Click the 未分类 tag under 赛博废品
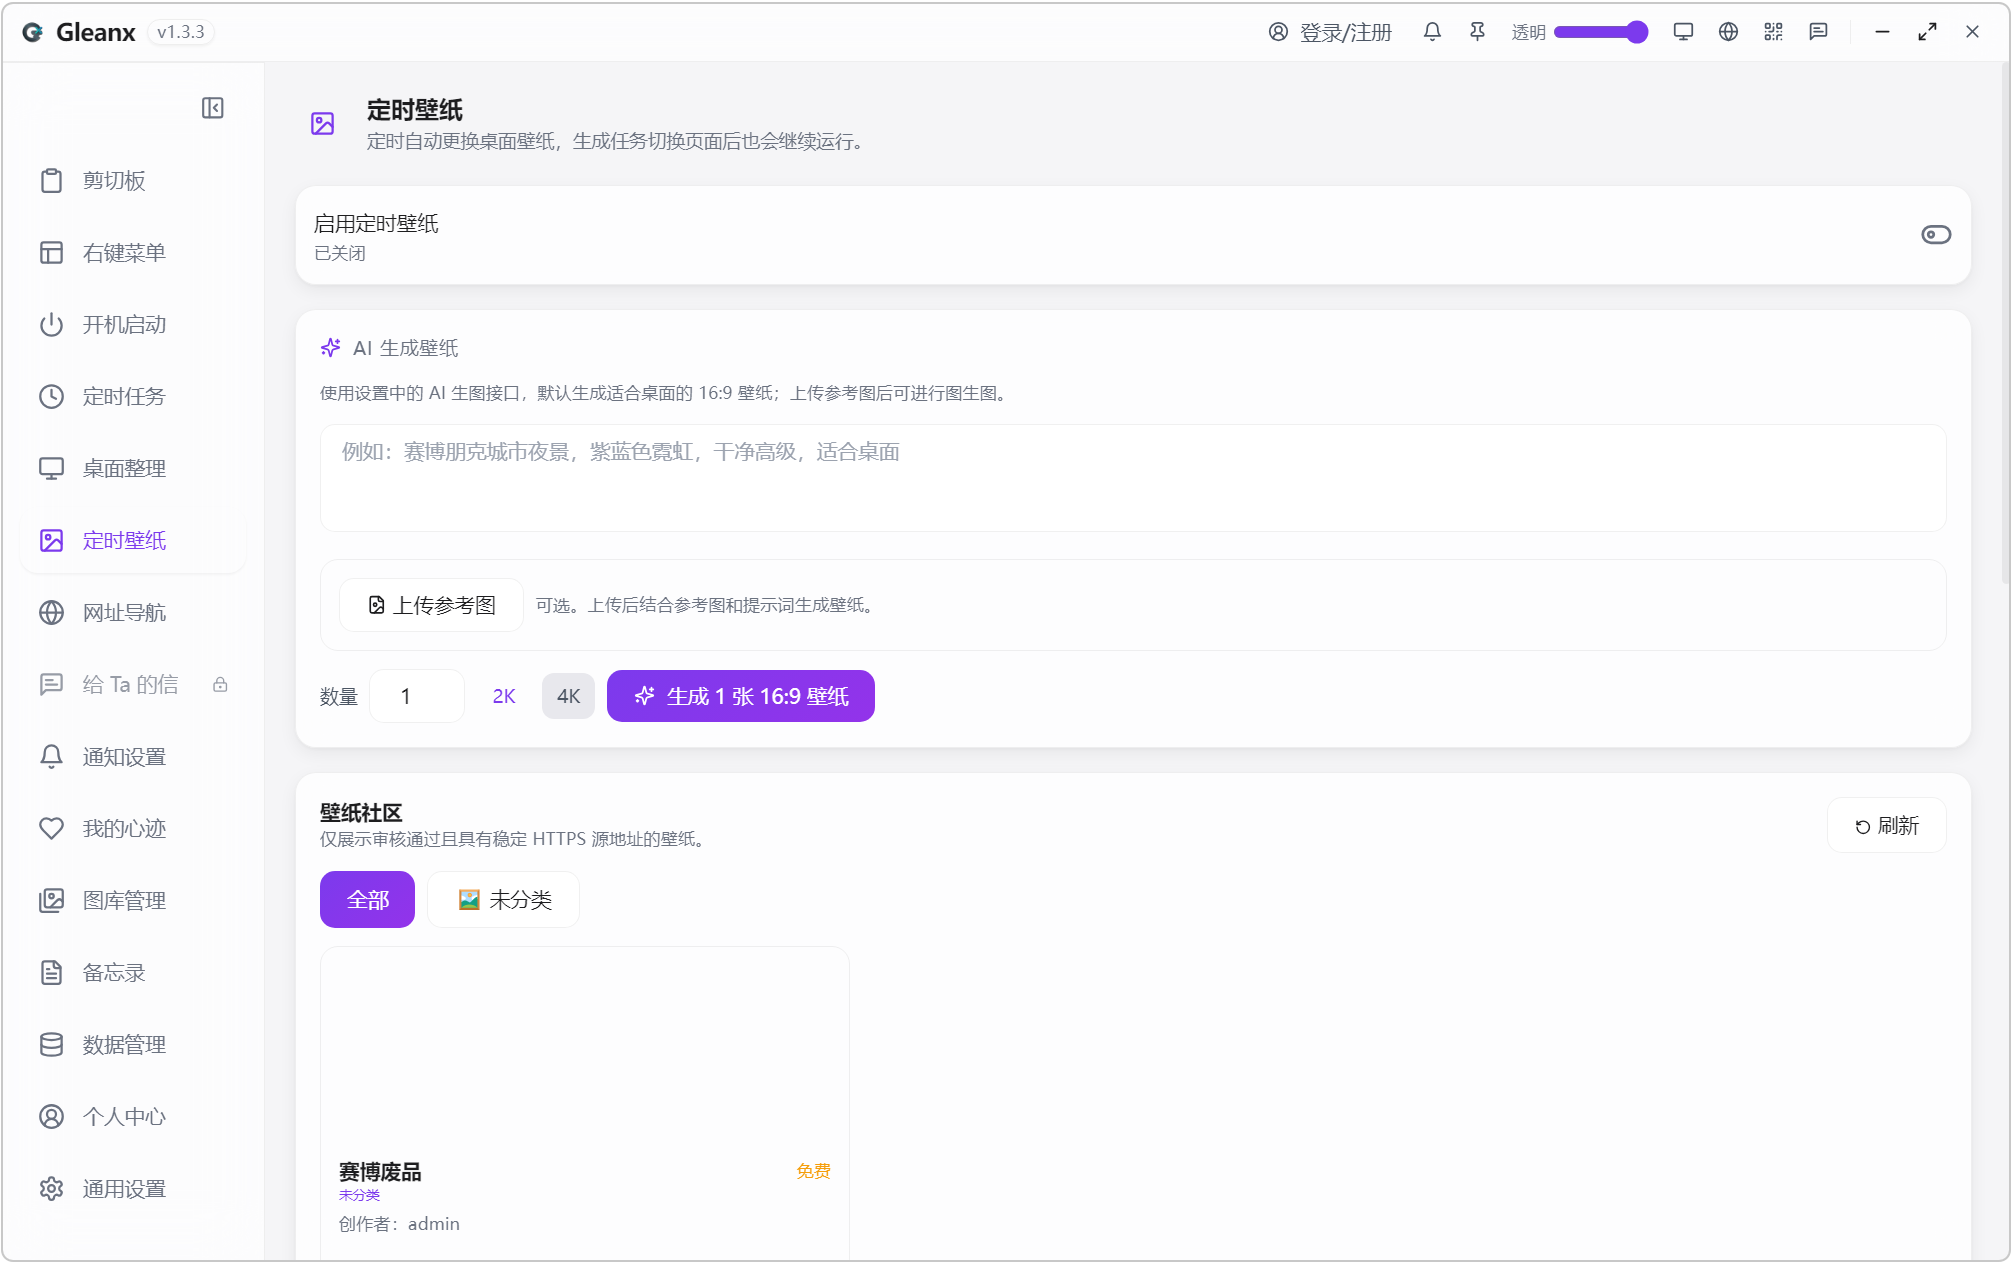 pyautogui.click(x=359, y=1195)
